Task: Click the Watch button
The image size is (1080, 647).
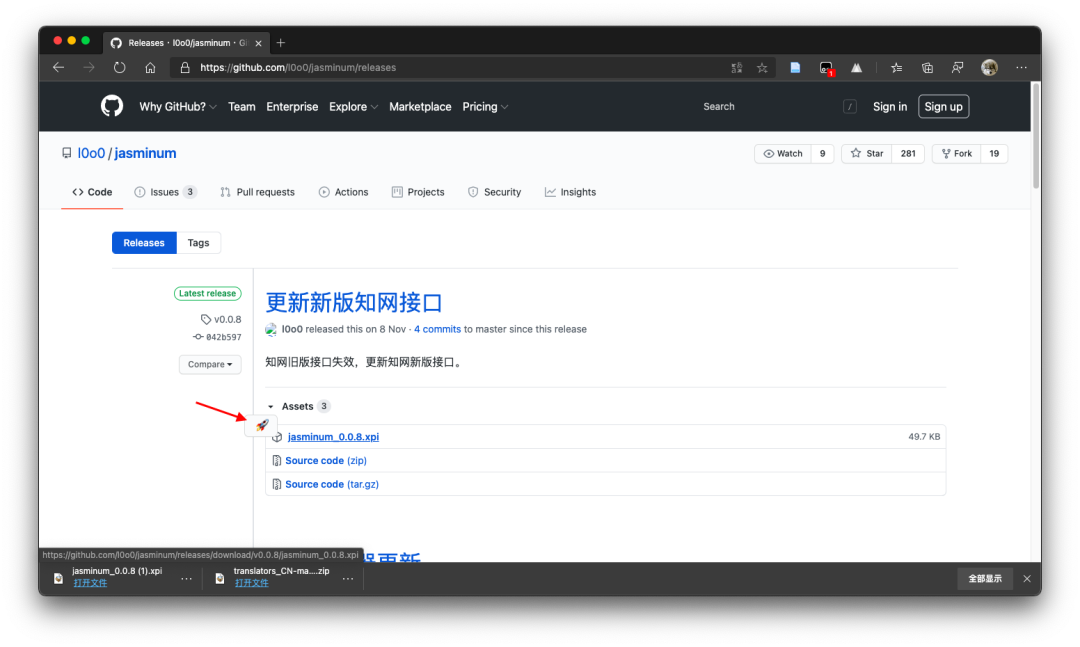Action: click(x=783, y=154)
